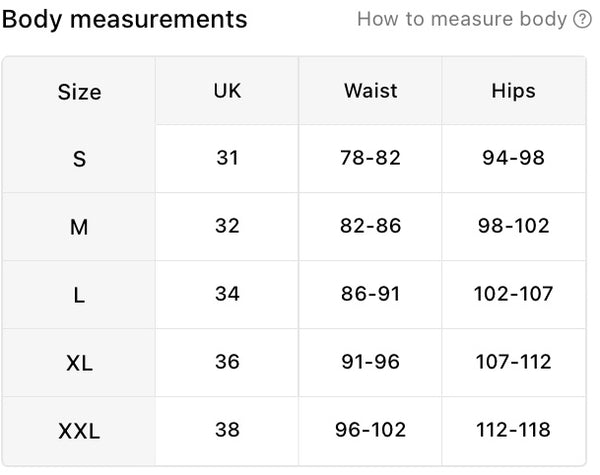Image resolution: width=600 pixels, height=475 pixels.
Task: Click the Body measurements heading
Action: [x=125, y=19]
